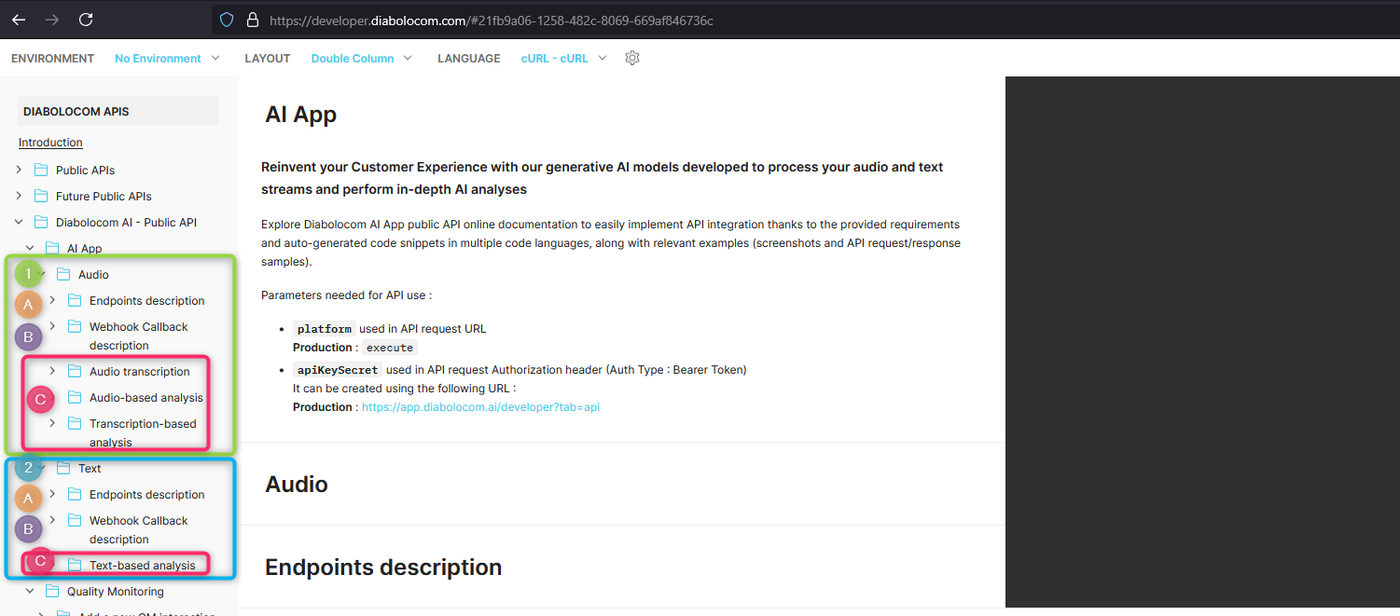Image resolution: width=1400 pixels, height=616 pixels.
Task: Open the Environment dropdown
Action: tap(167, 58)
